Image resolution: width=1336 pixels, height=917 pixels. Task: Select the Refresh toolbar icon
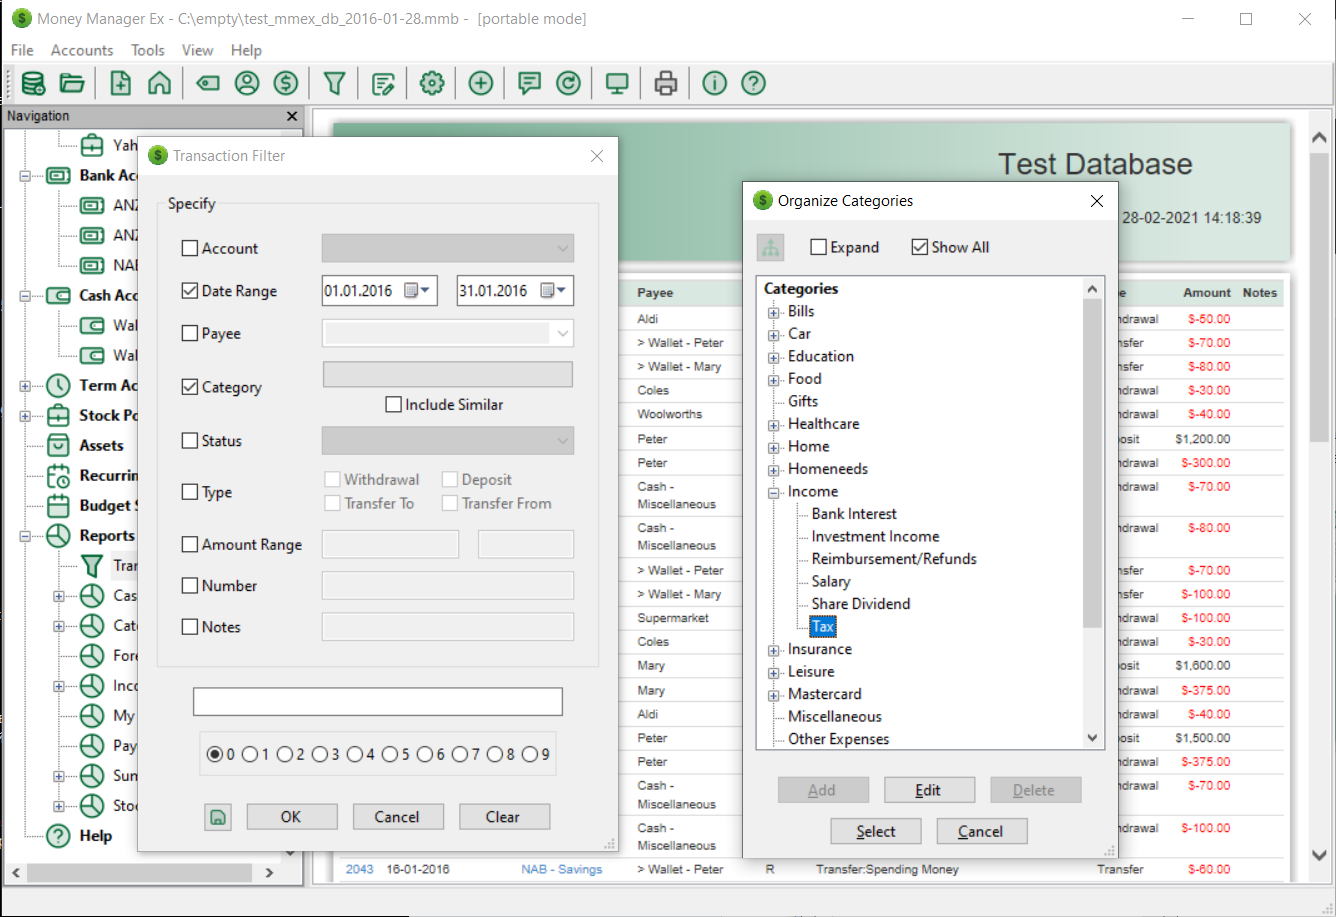[568, 83]
